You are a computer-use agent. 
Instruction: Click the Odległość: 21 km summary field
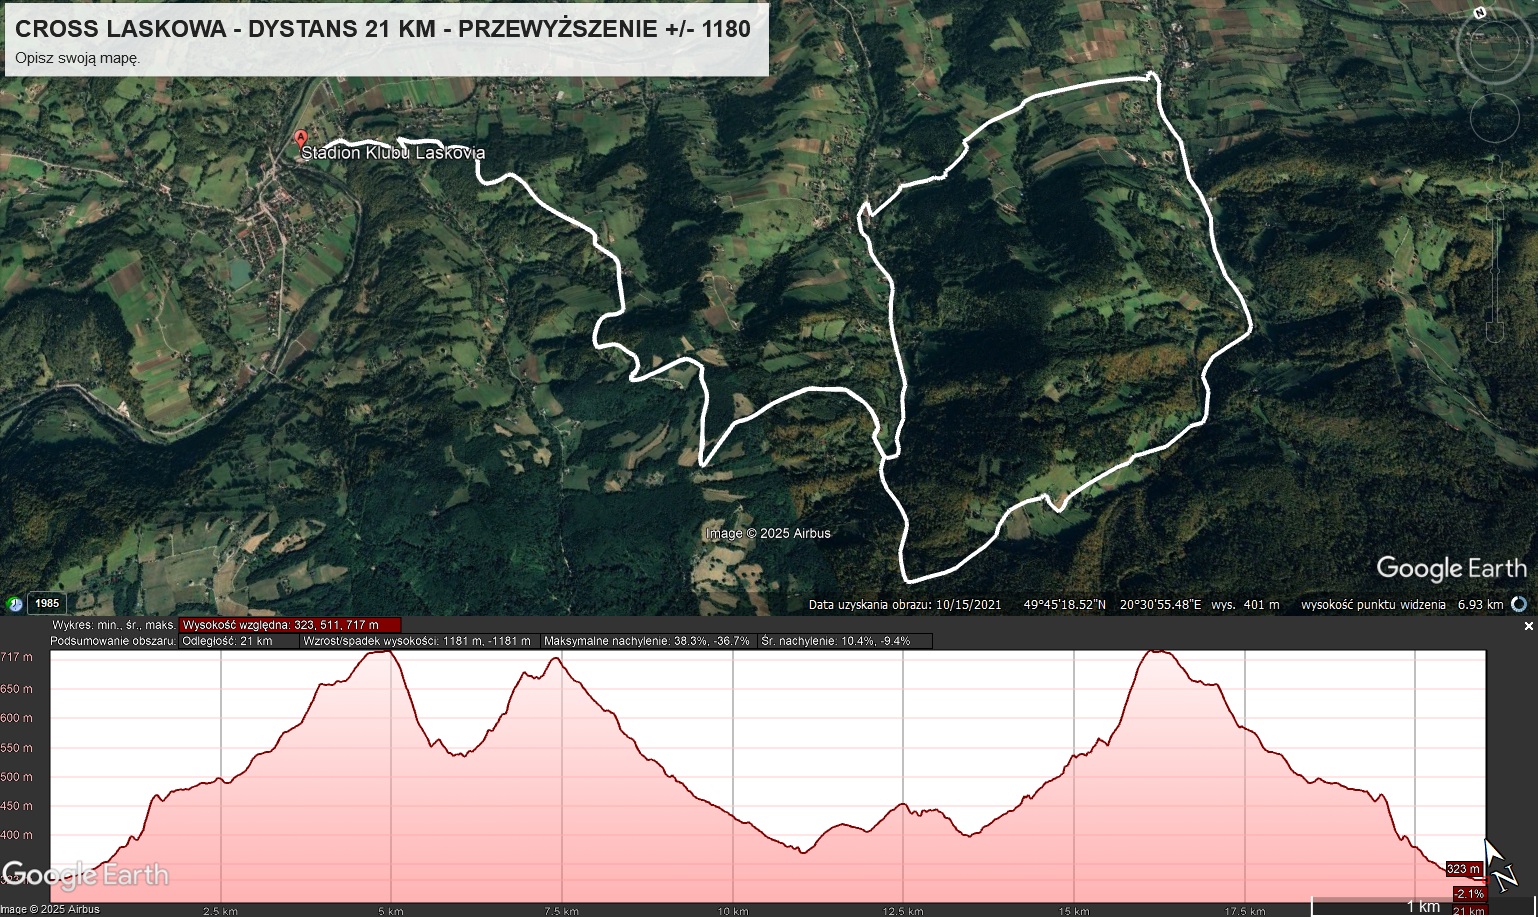tap(238, 641)
